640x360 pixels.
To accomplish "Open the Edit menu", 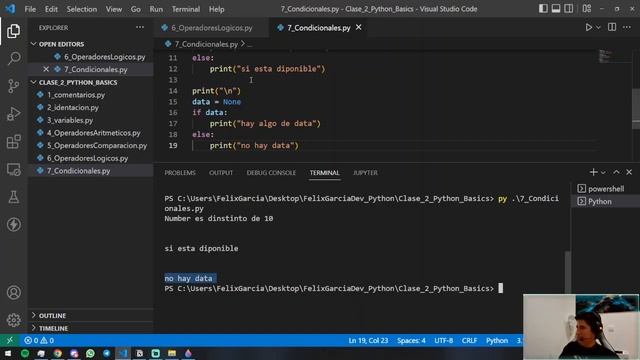I will [x=51, y=9].
